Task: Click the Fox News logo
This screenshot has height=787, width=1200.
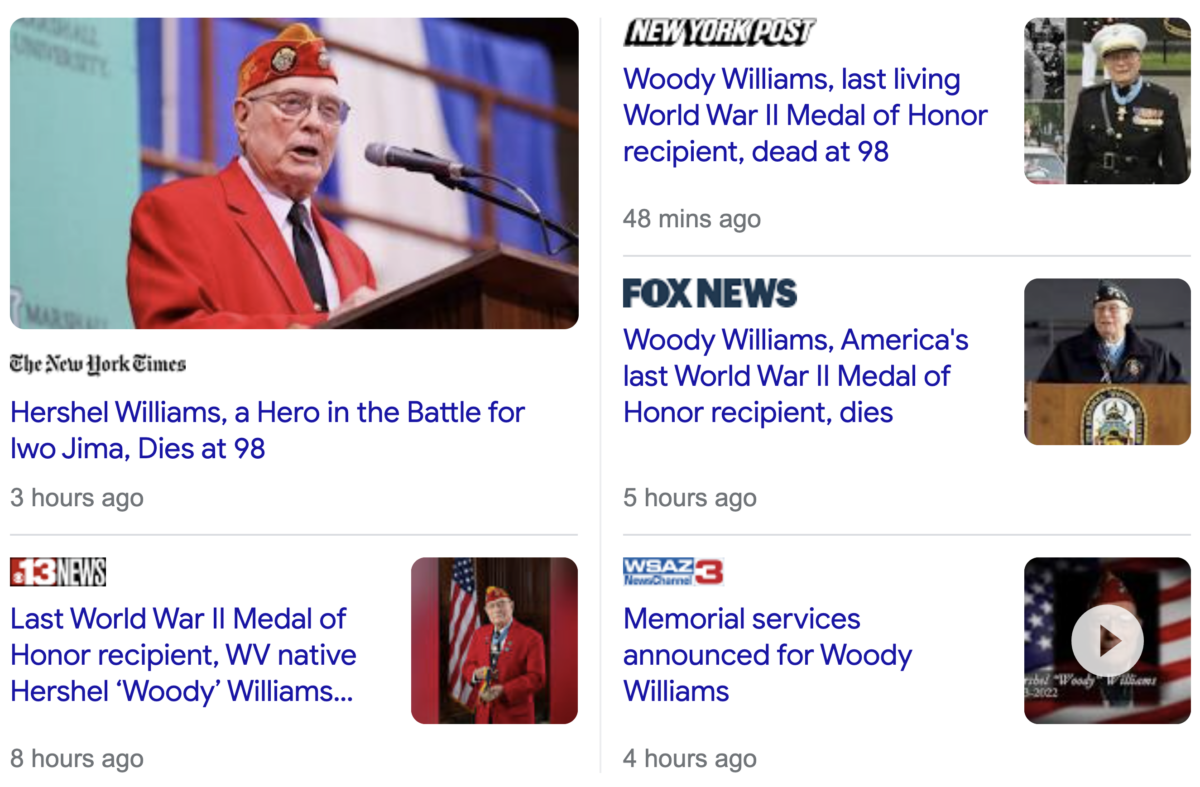Action: [x=710, y=293]
